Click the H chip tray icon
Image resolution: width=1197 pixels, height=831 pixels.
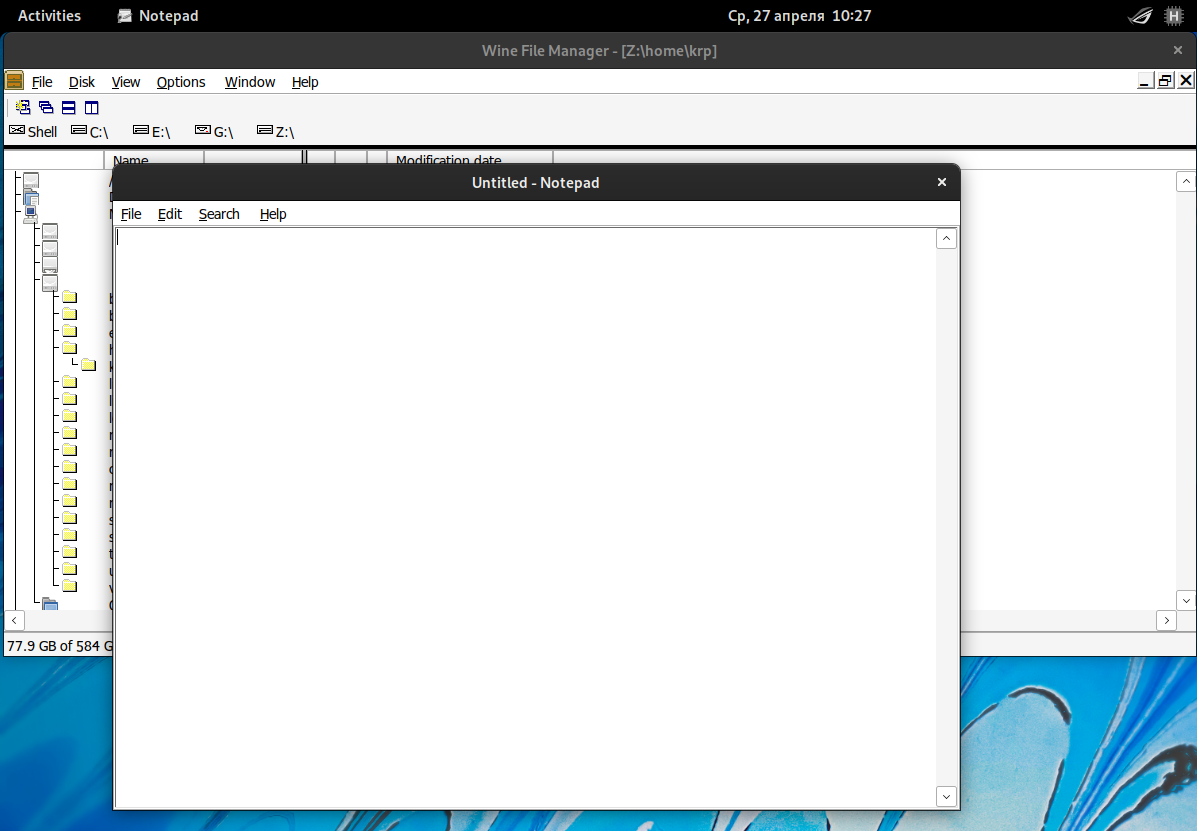(1173, 16)
